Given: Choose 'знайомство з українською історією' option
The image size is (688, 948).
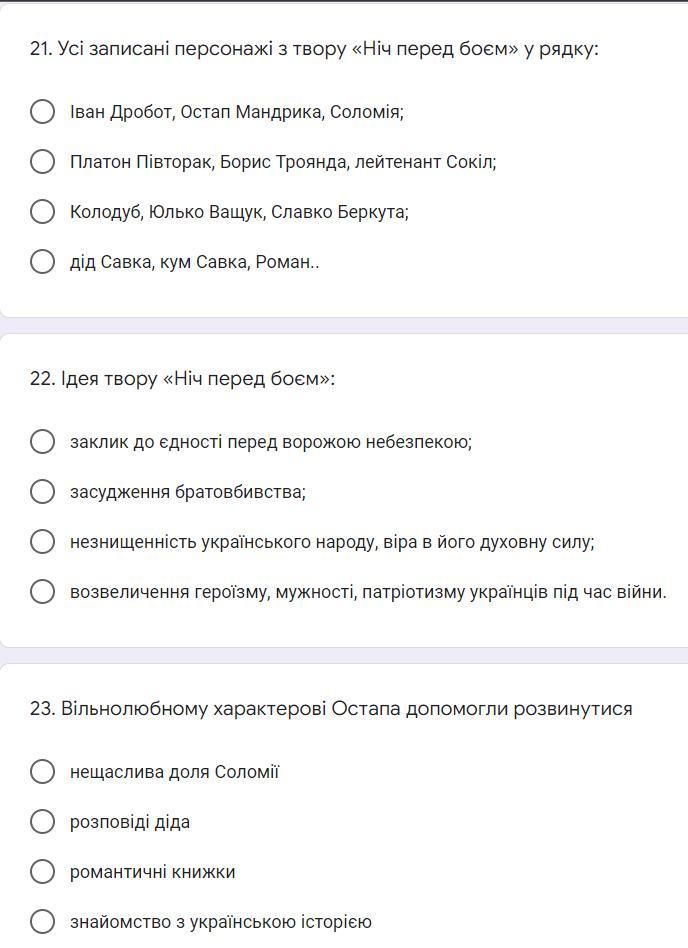Looking at the screenshot, I should 42,921.
